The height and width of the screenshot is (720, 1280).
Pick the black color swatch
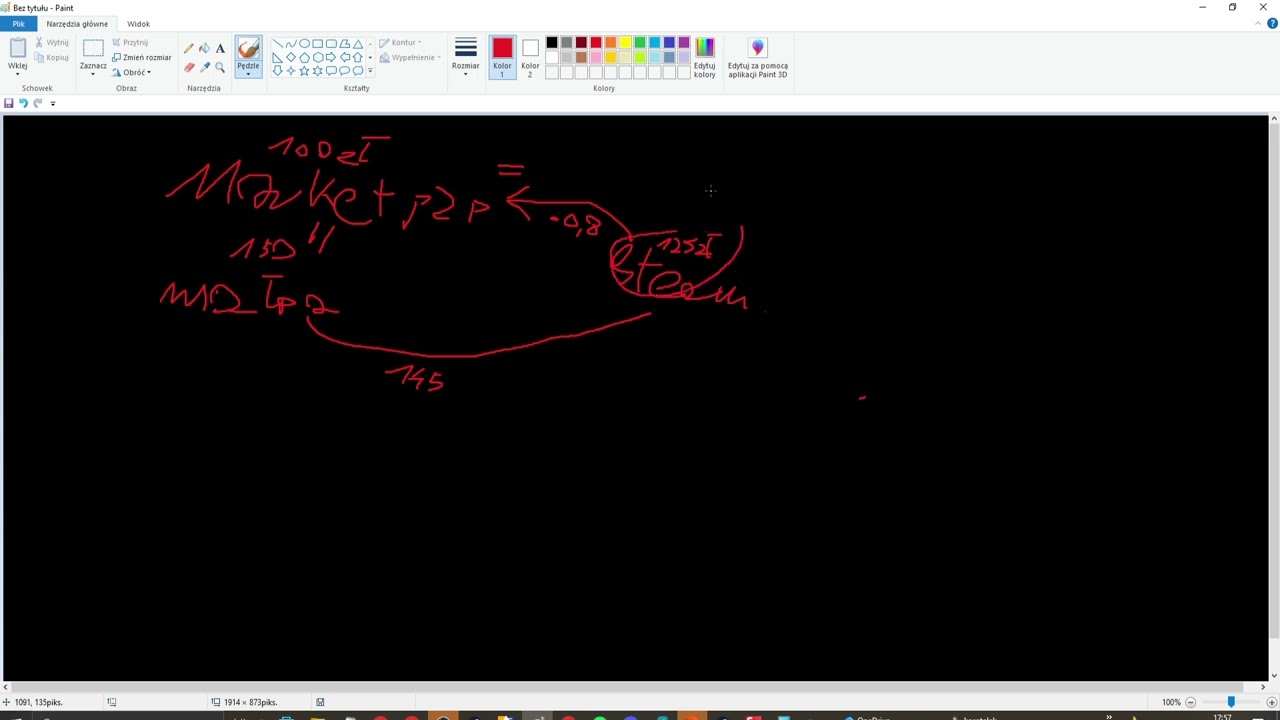tap(552, 42)
